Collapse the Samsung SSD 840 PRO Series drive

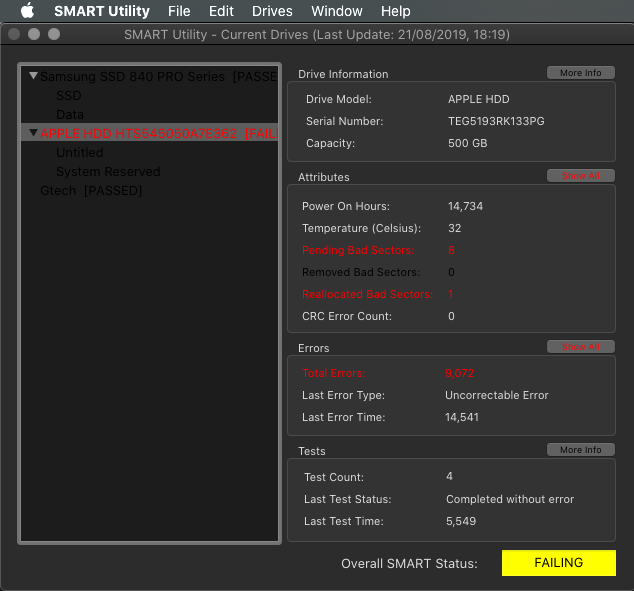pyautogui.click(x=34, y=76)
